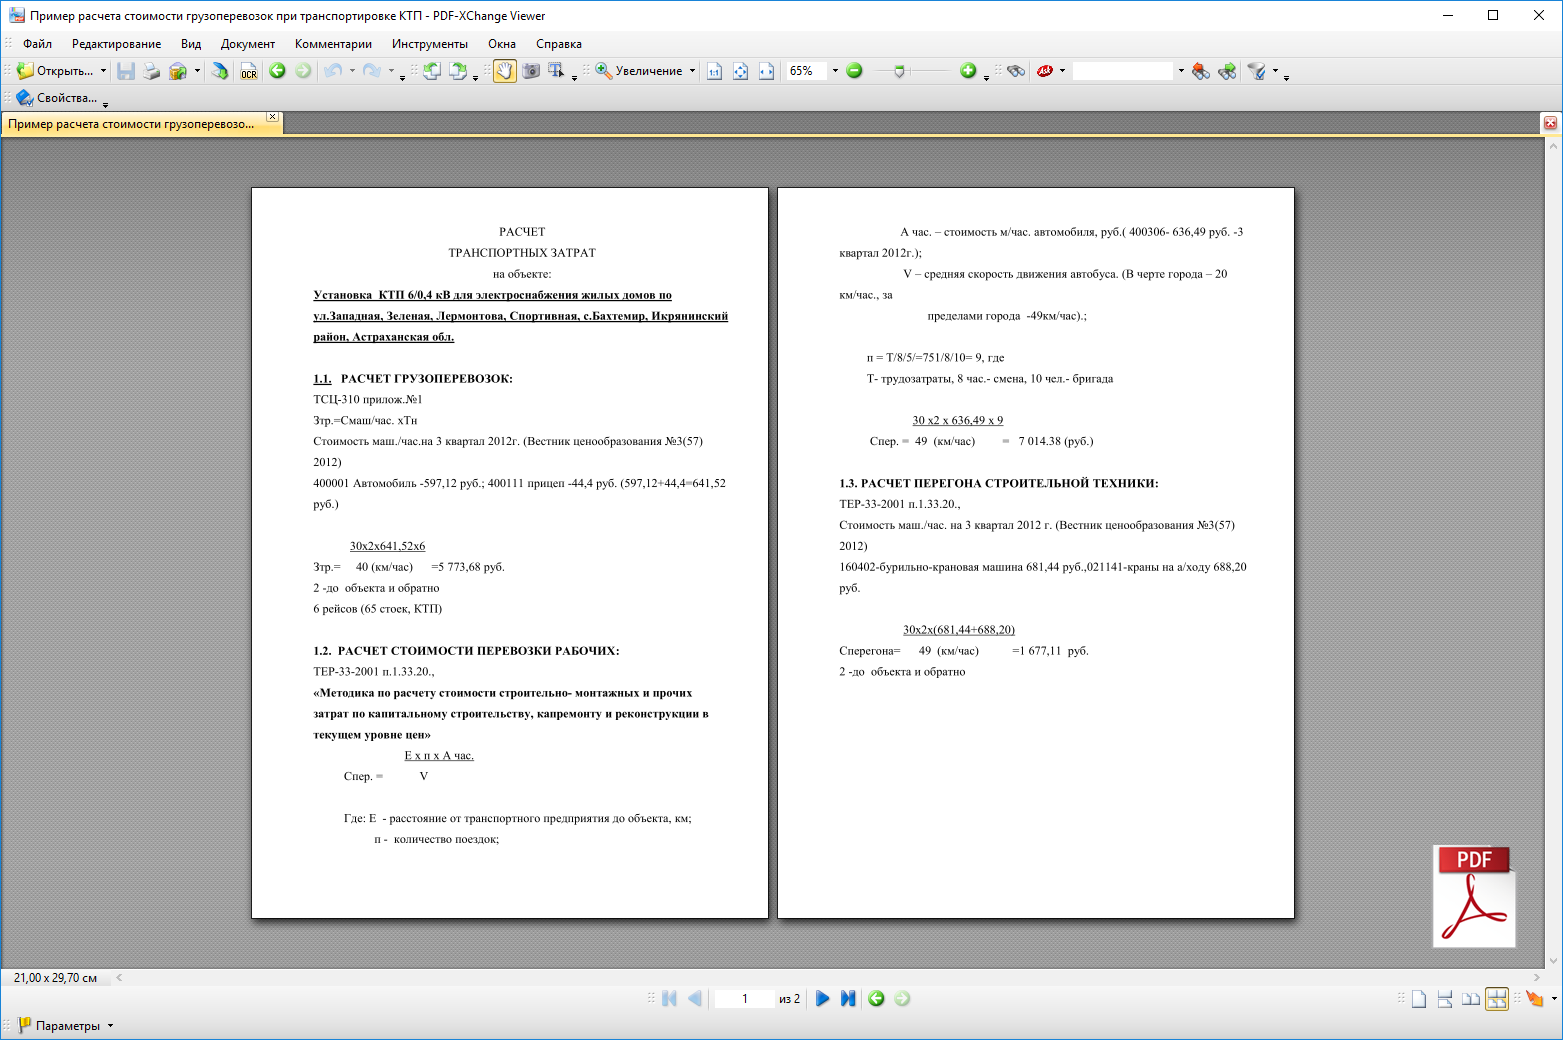Go back with bottom green arrow
Image resolution: width=1563 pixels, height=1040 pixels.
pos(876,998)
